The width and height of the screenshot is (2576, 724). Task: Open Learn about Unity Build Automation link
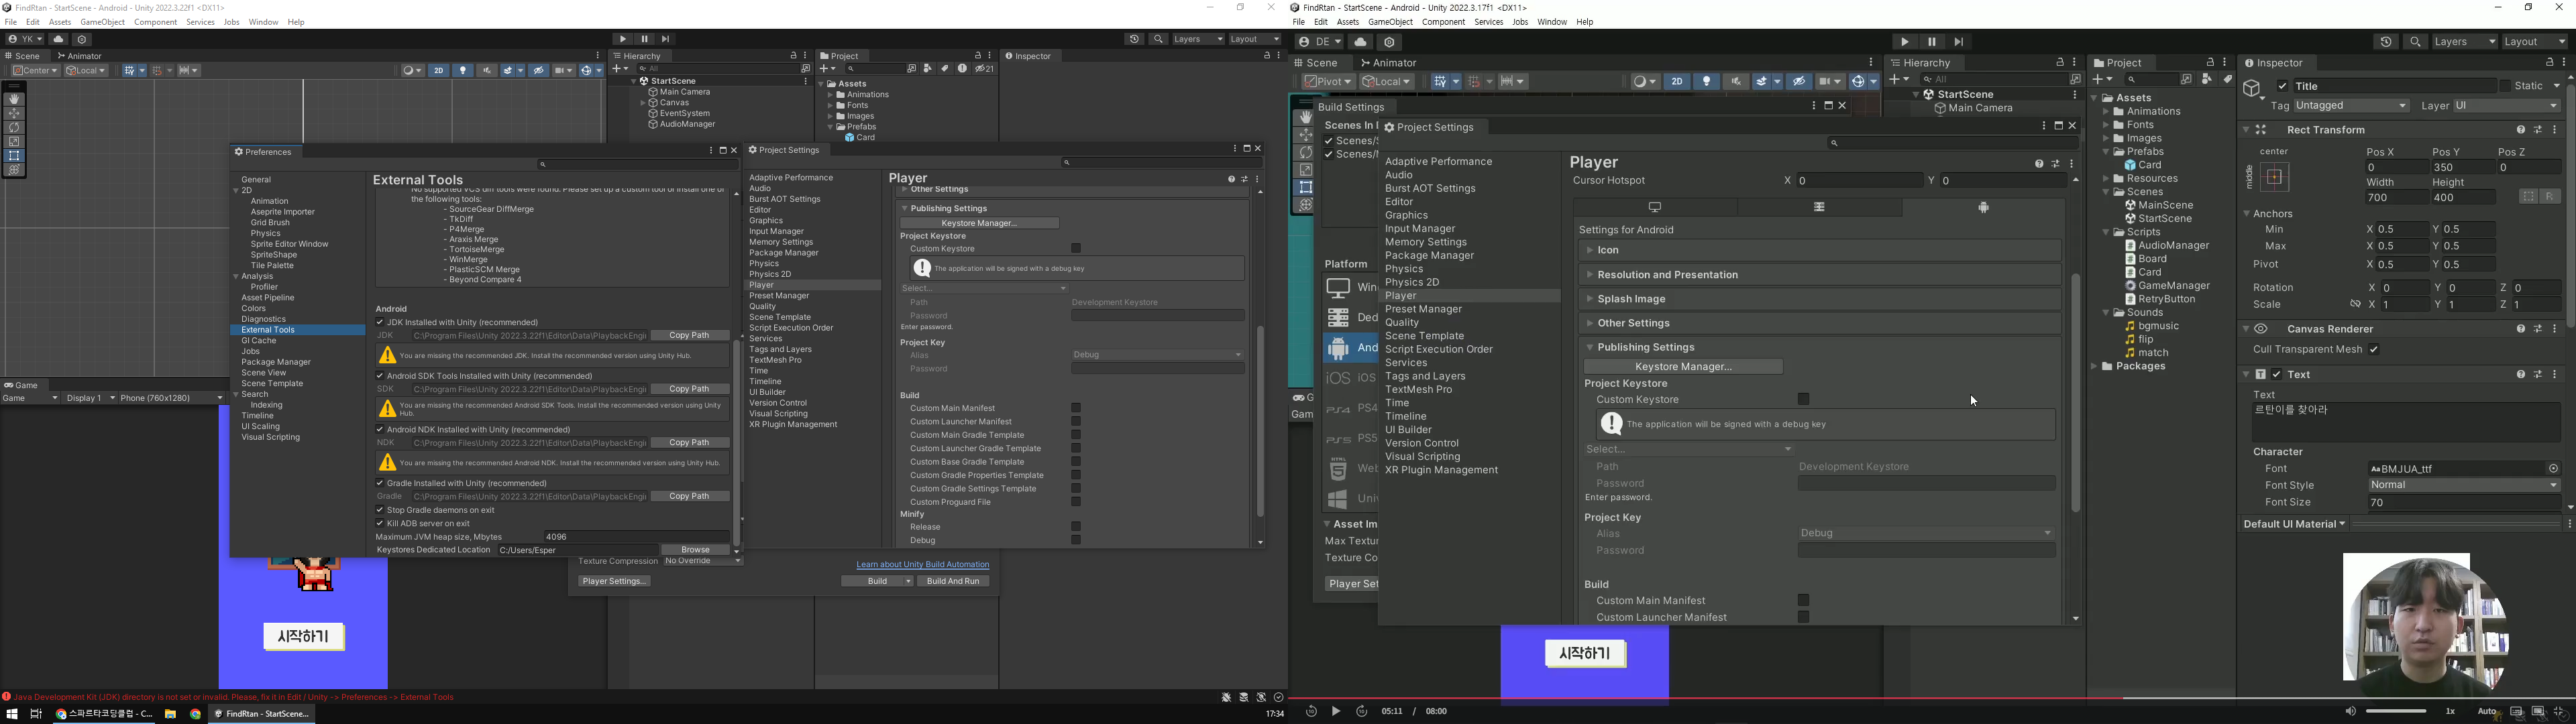pyautogui.click(x=923, y=565)
